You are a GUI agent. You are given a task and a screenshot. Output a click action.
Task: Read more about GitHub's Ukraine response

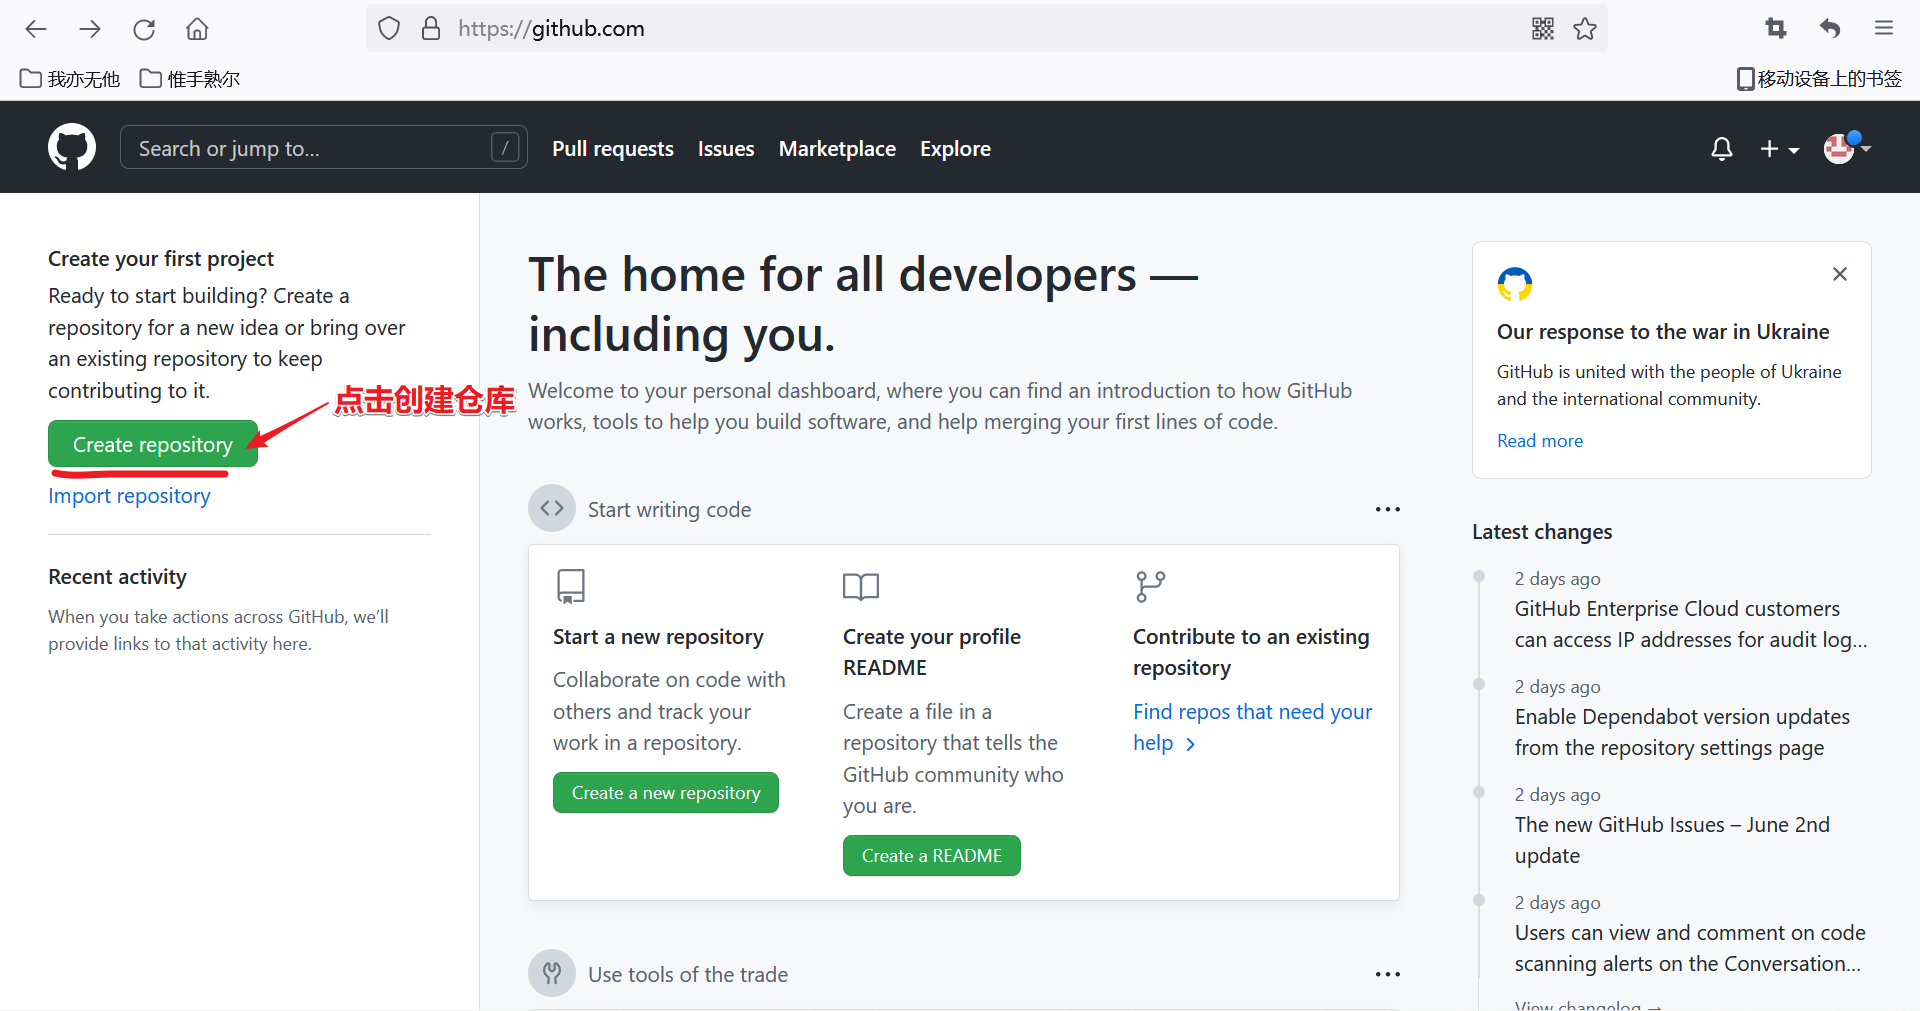click(1539, 440)
